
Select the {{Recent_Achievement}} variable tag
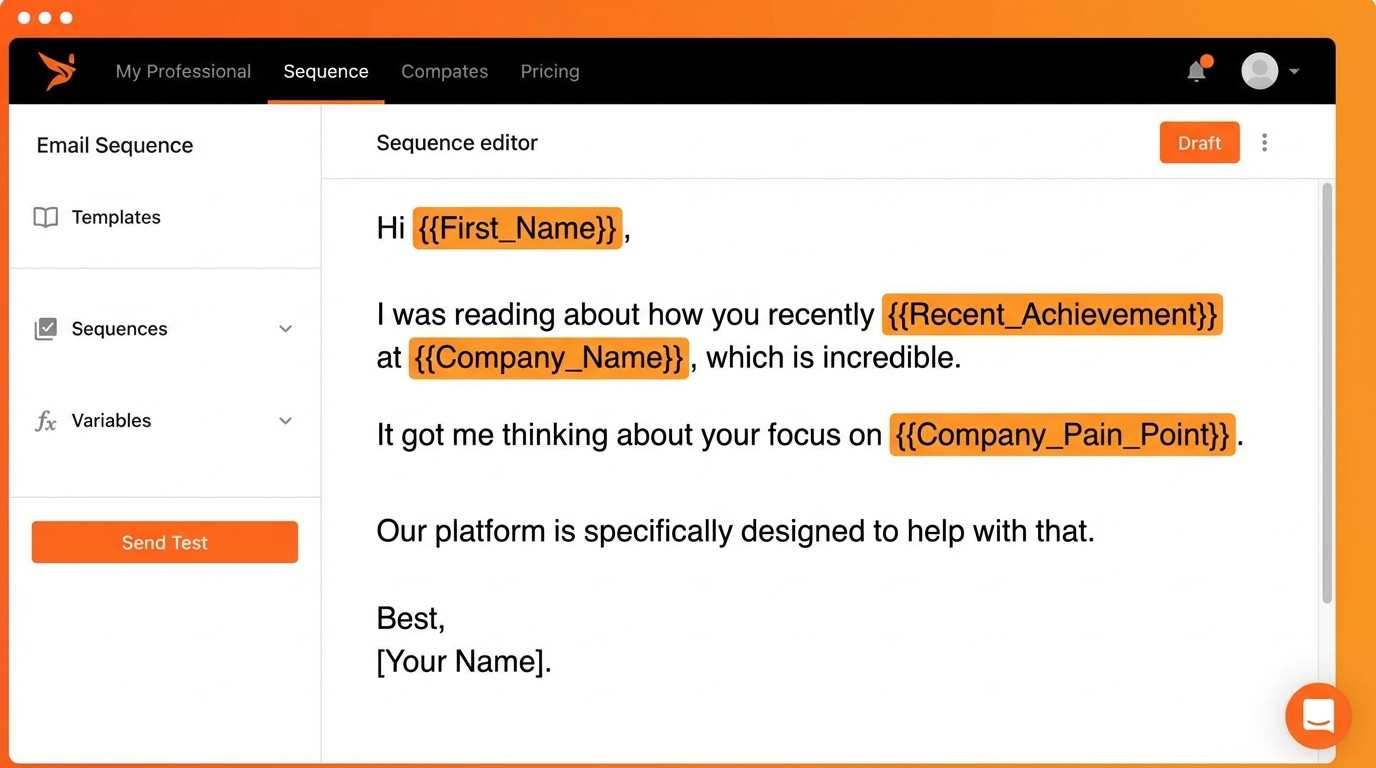click(1052, 314)
